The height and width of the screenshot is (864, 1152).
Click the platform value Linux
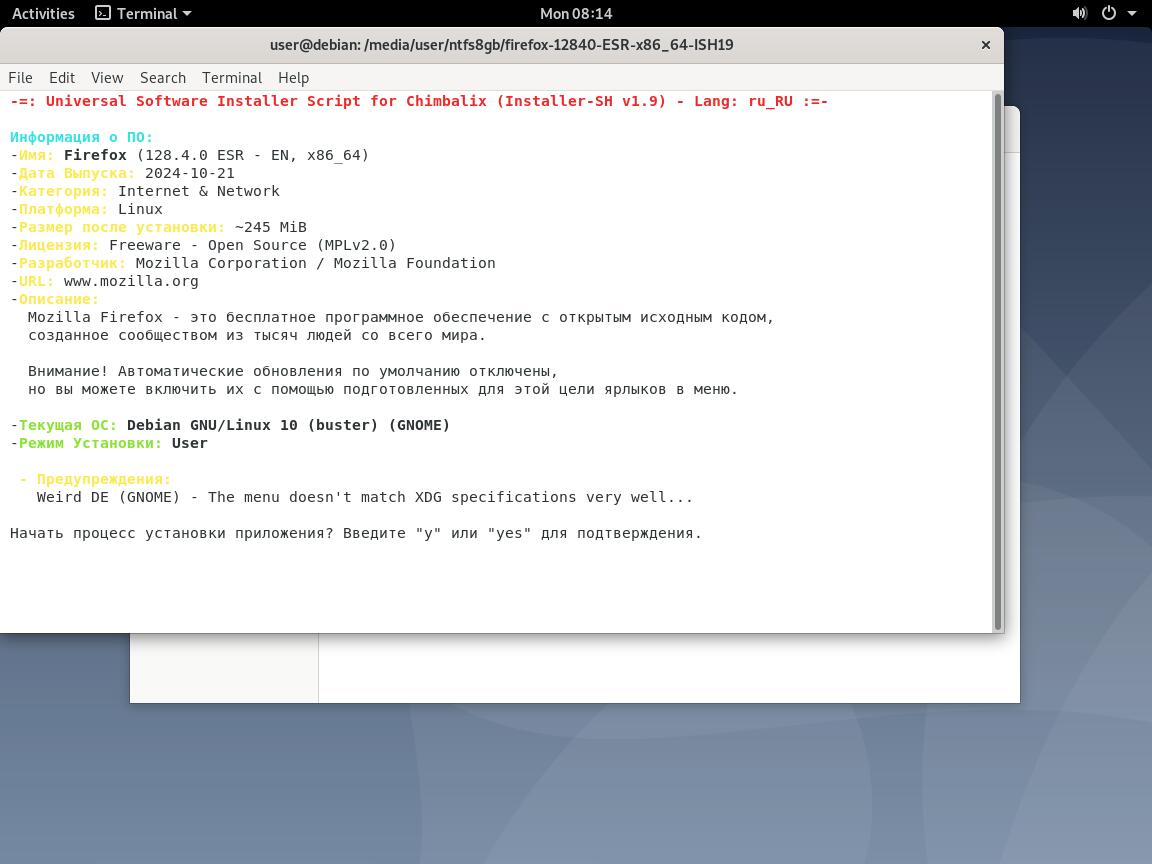140,209
